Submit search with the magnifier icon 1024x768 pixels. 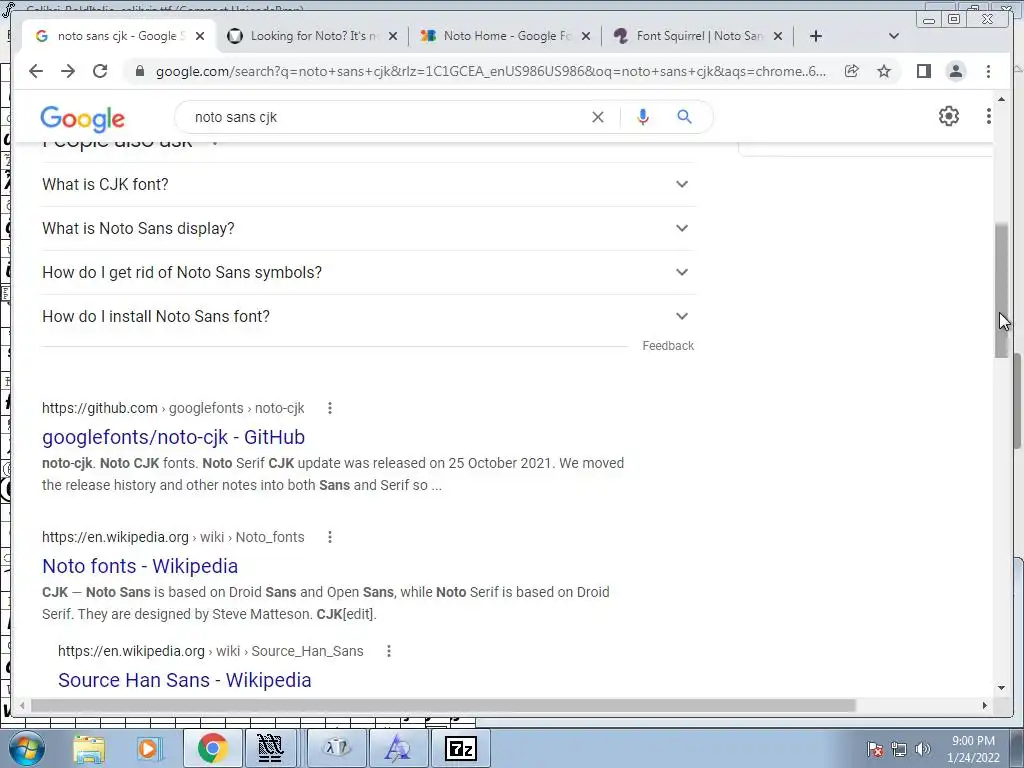pos(684,117)
